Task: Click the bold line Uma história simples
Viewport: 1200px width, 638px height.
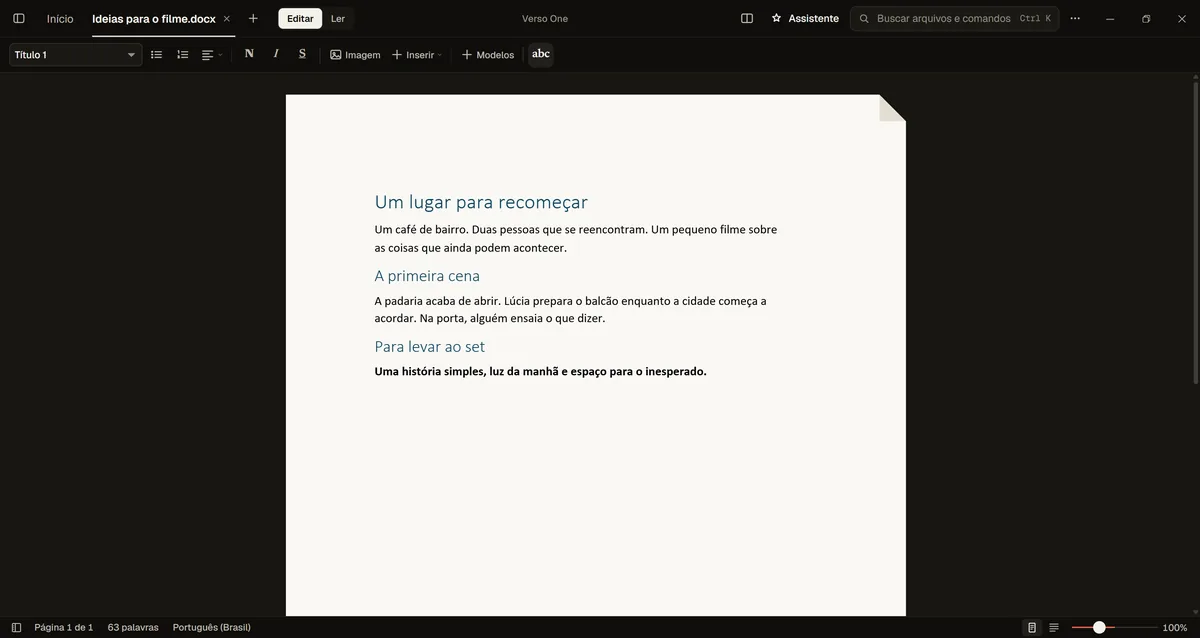Action: [x=540, y=372]
